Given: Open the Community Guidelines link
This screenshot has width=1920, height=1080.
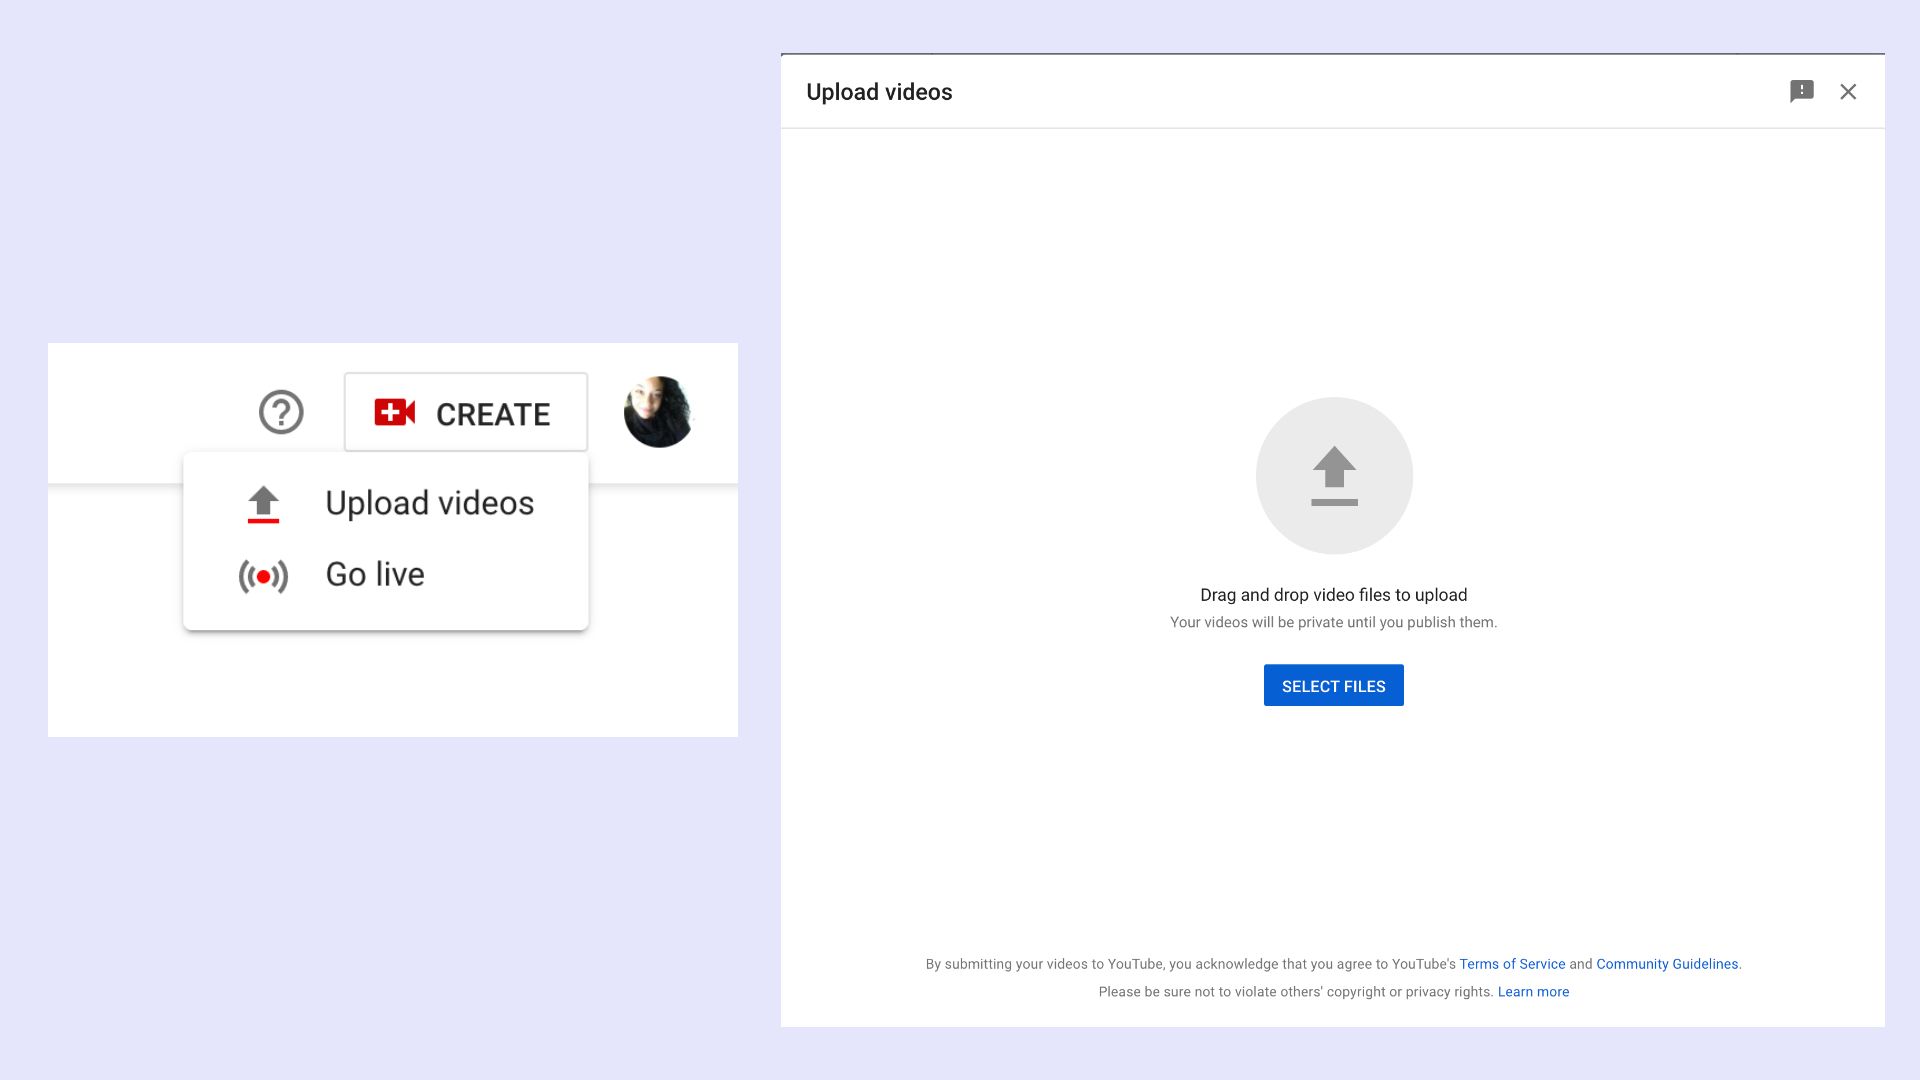Looking at the screenshot, I should [x=1666, y=964].
